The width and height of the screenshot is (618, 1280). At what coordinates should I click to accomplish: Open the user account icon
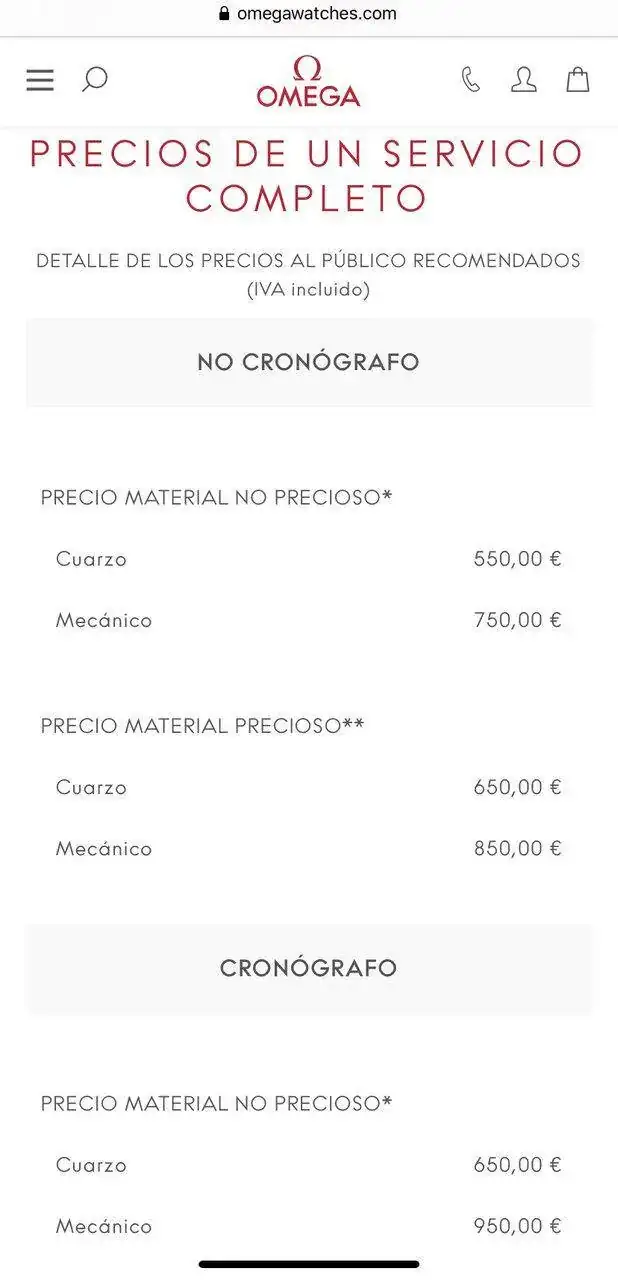coord(523,80)
